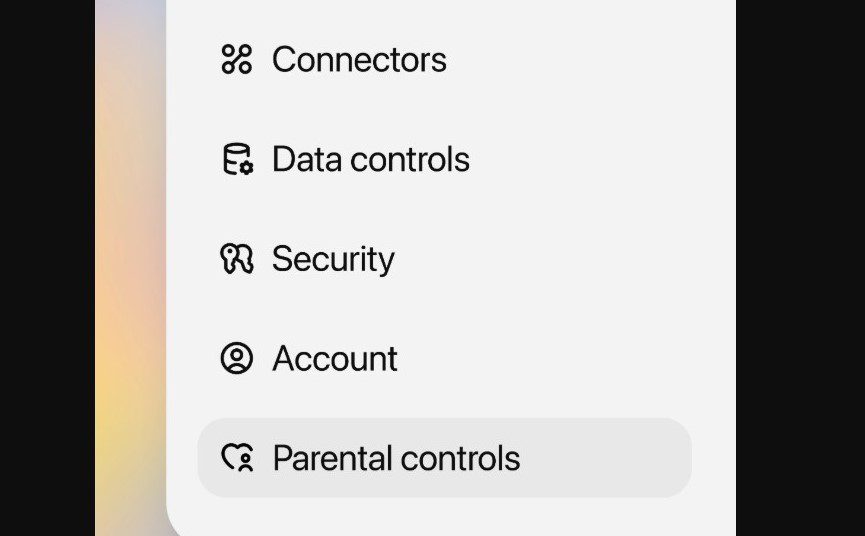Click the black area right of the panel
865x536 pixels.
point(800,268)
